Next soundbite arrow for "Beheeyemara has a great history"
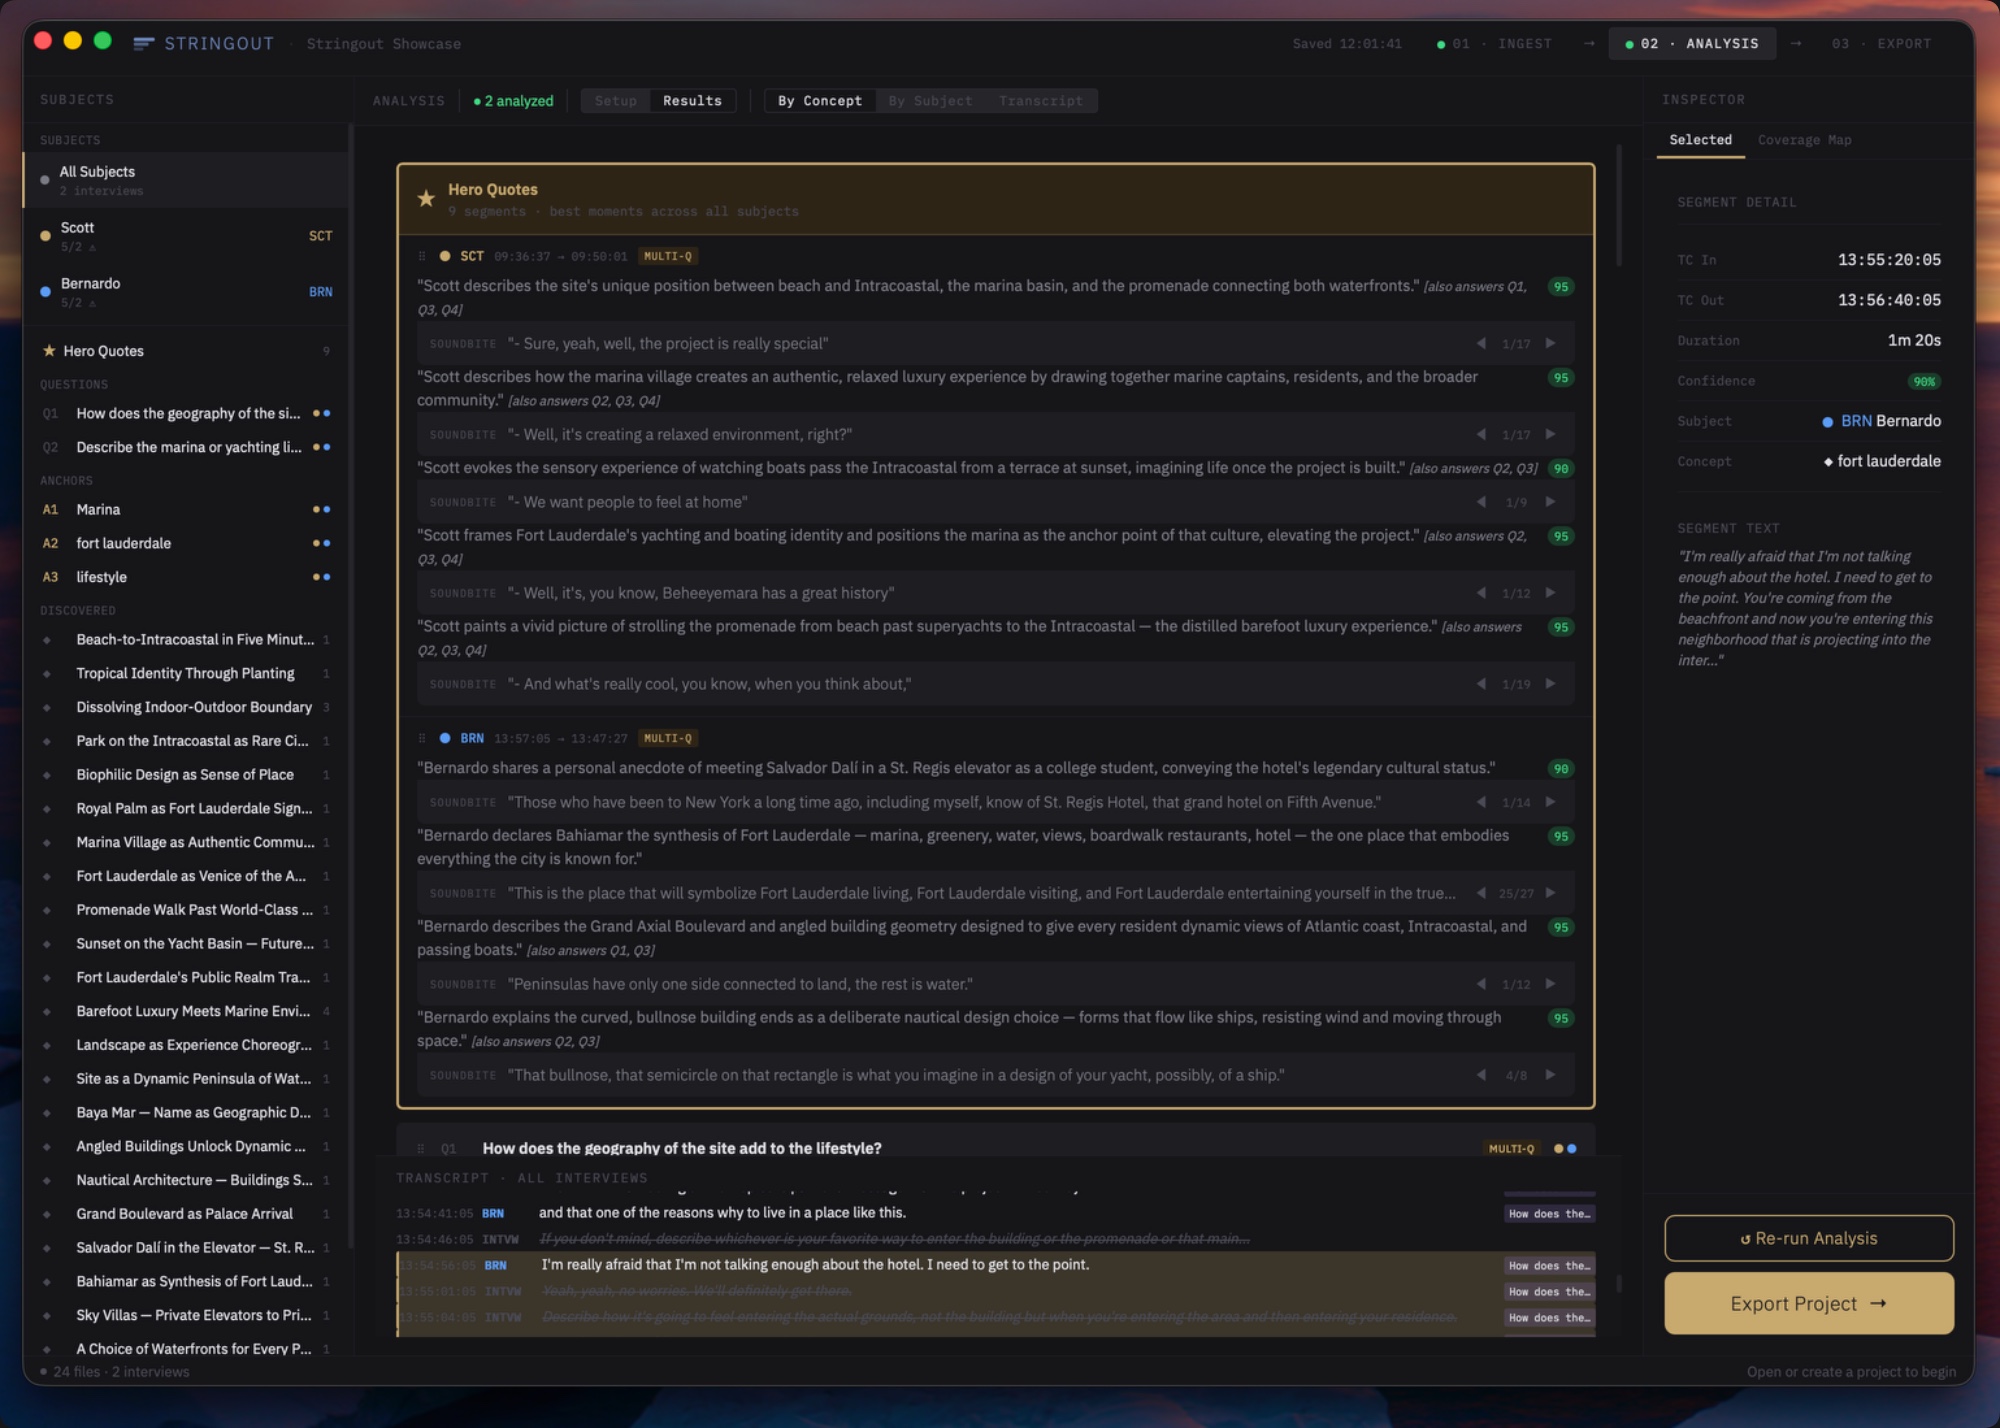Image resolution: width=2000 pixels, height=1428 pixels. click(x=1550, y=593)
